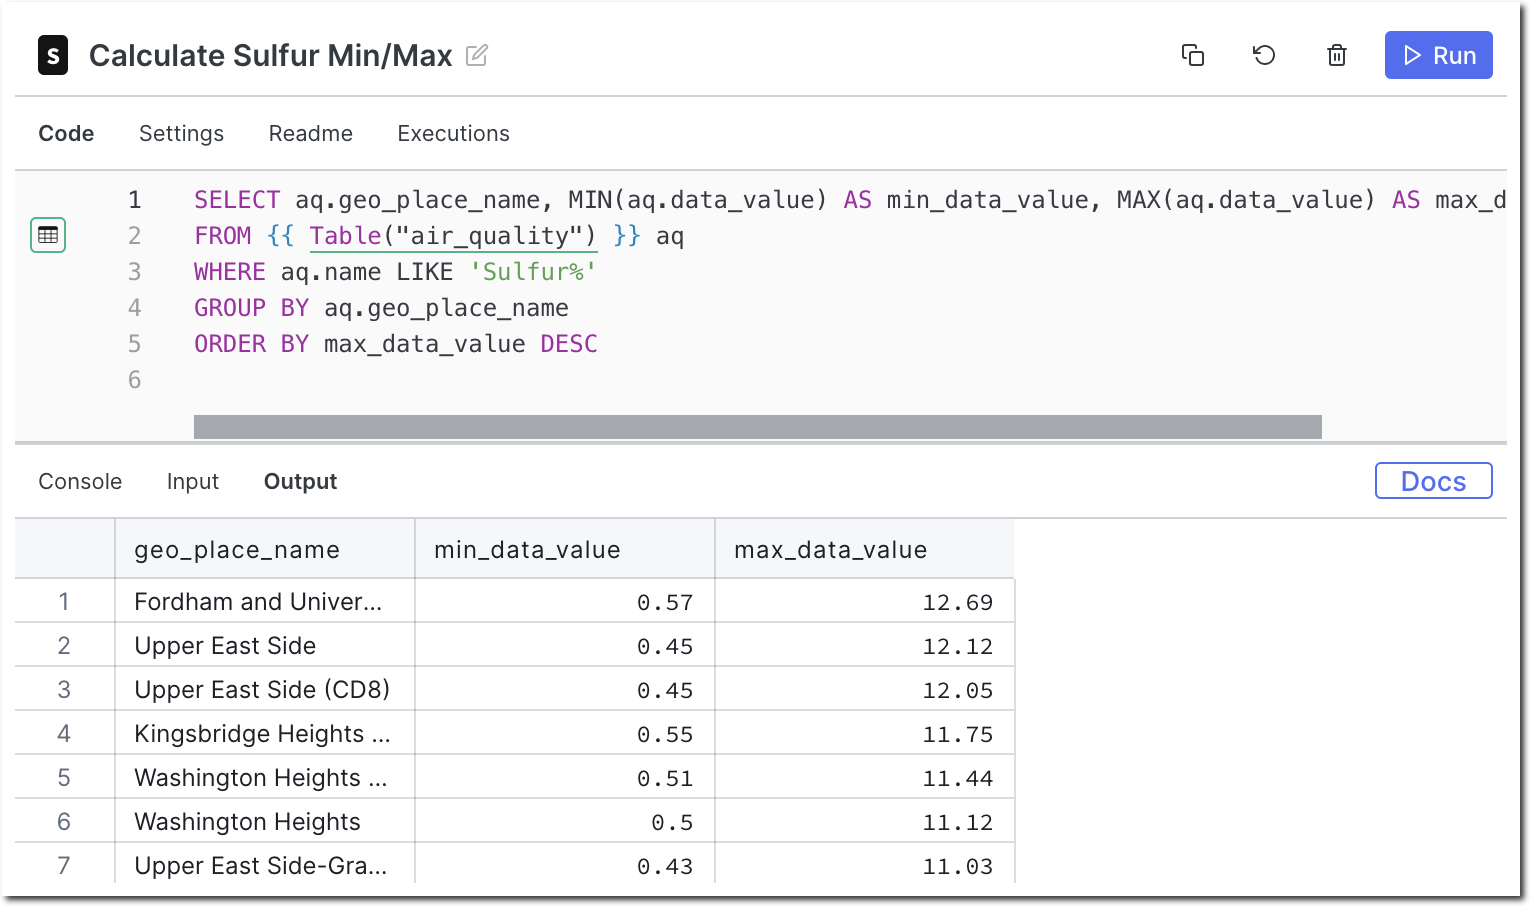Edit the title with the pencil icon

click(x=477, y=55)
